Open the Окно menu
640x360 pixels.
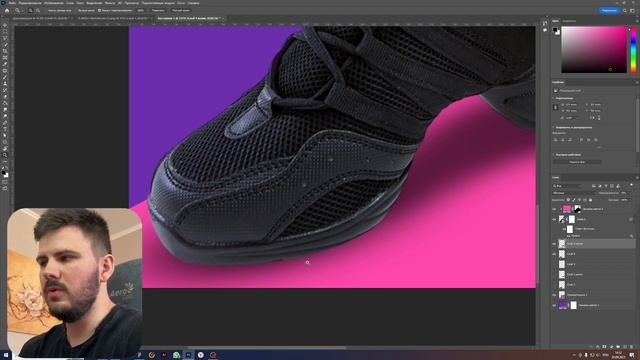[181, 3]
